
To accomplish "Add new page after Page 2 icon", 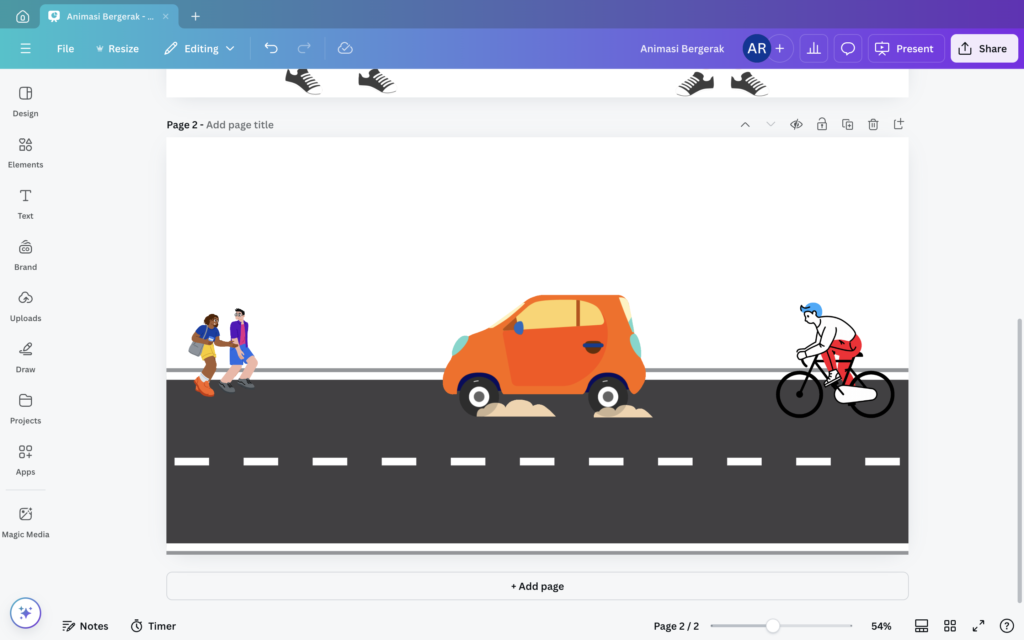I will pos(899,124).
